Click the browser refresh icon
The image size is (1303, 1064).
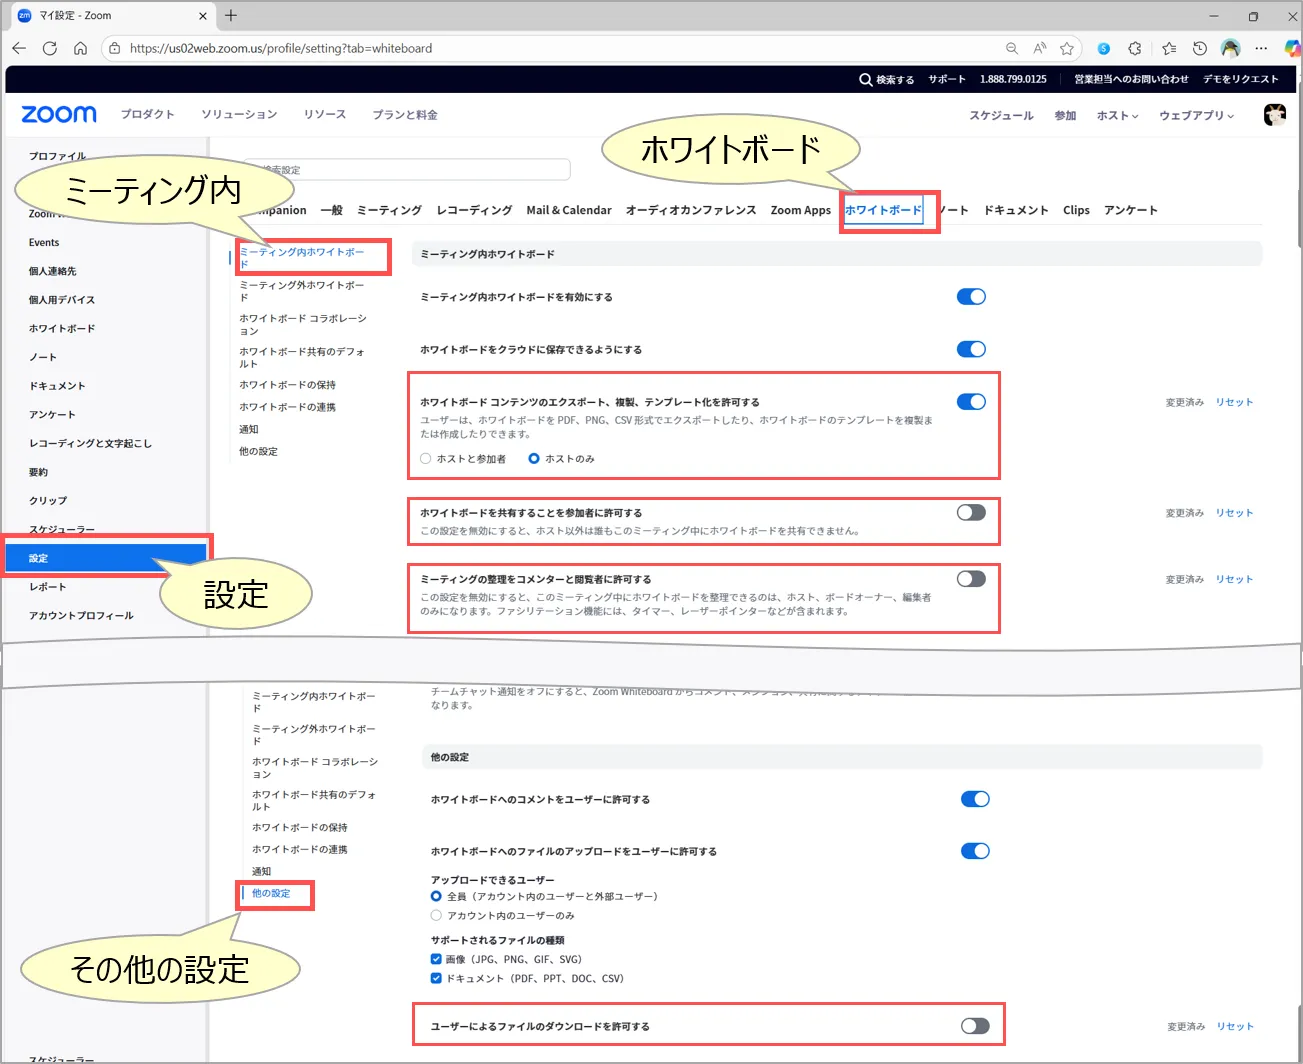click(50, 48)
